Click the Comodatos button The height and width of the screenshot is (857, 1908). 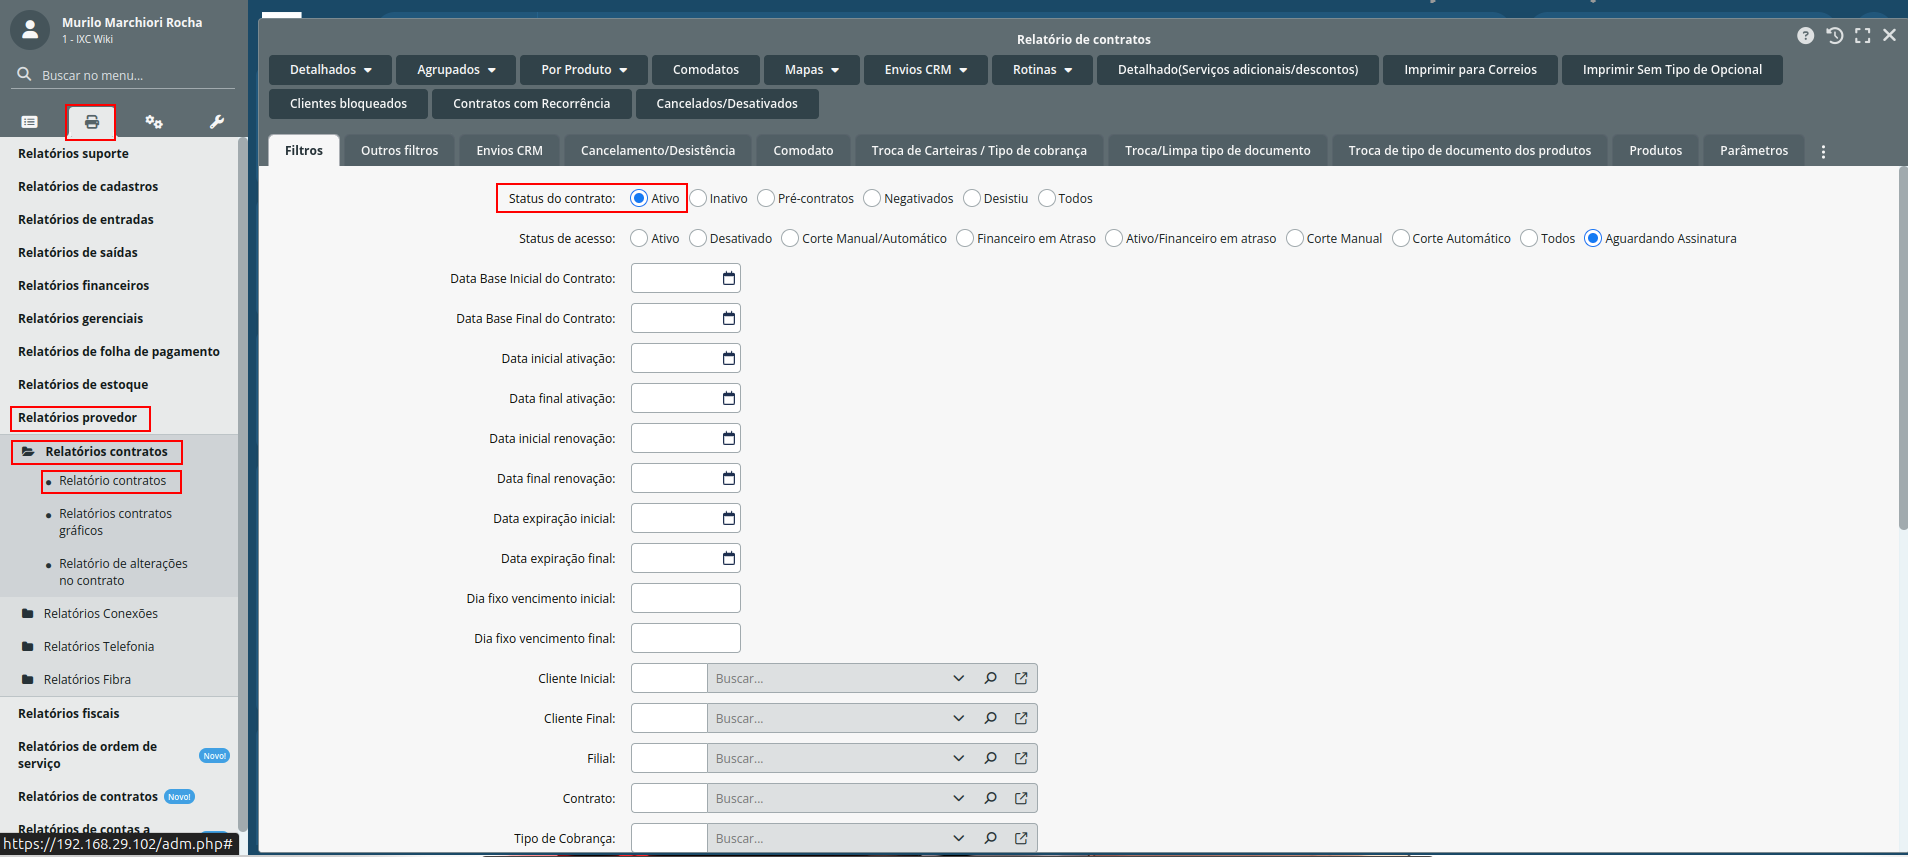tap(706, 70)
